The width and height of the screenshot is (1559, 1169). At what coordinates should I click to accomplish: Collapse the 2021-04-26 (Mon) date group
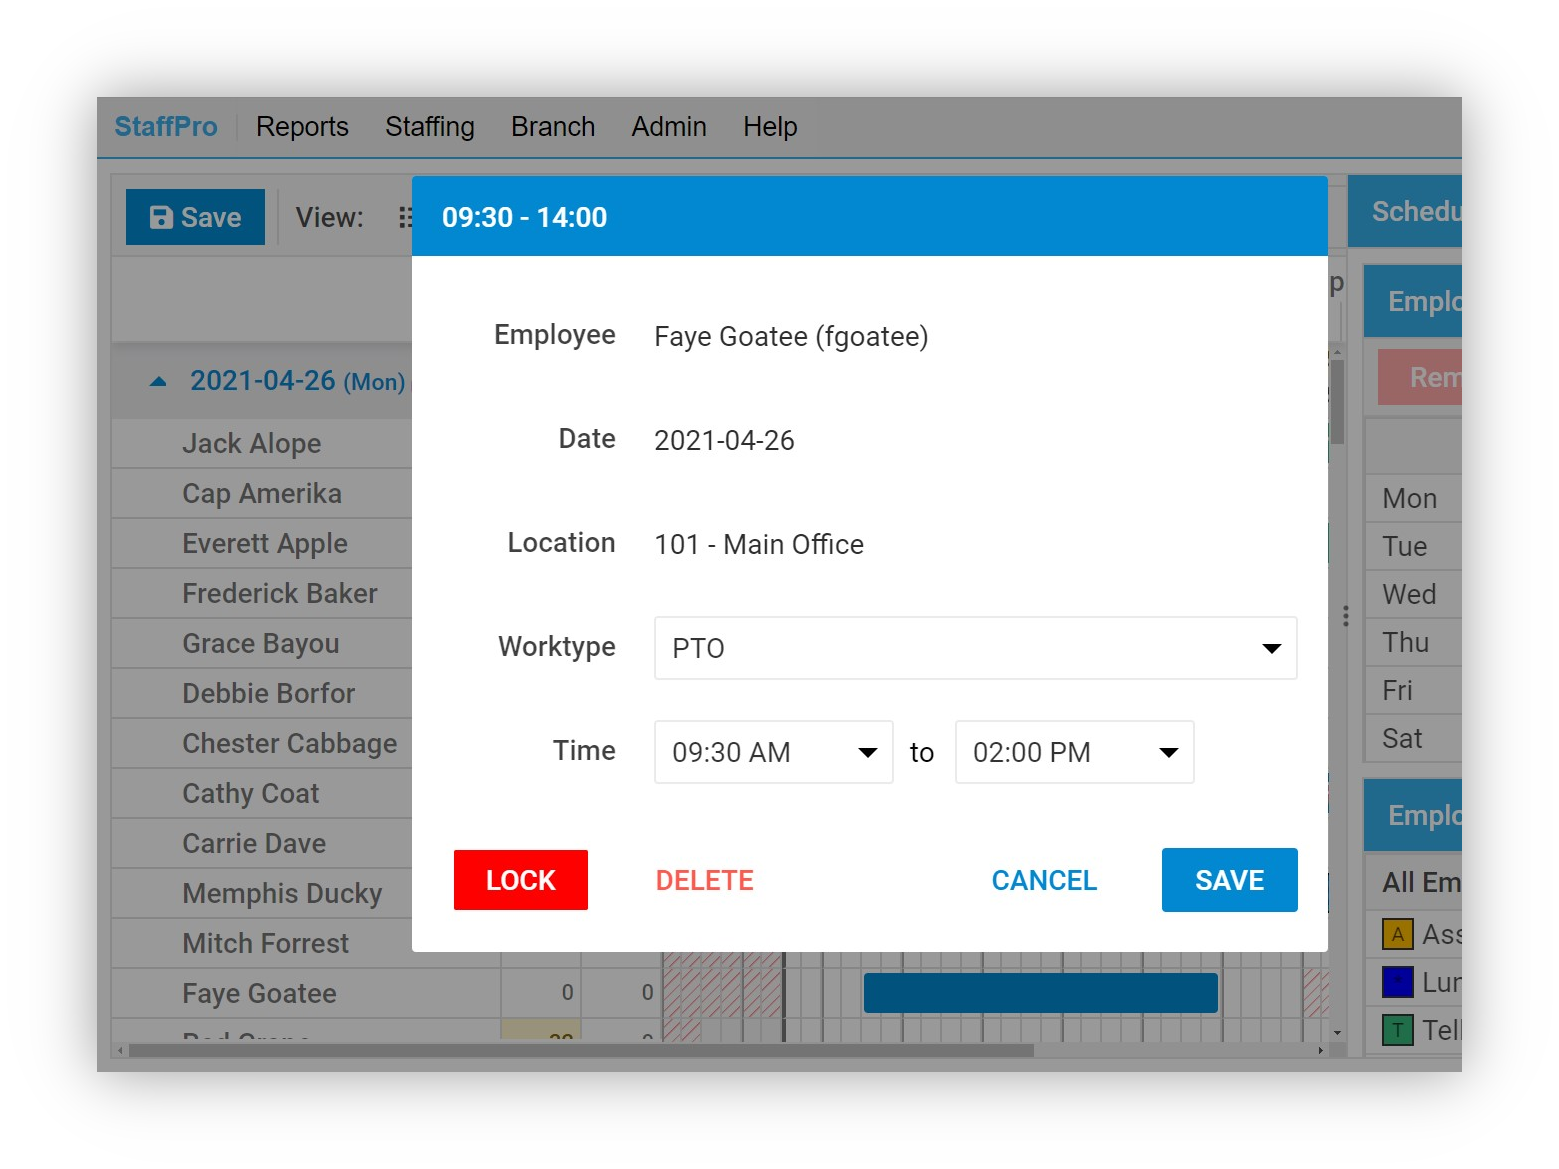pos(158,381)
